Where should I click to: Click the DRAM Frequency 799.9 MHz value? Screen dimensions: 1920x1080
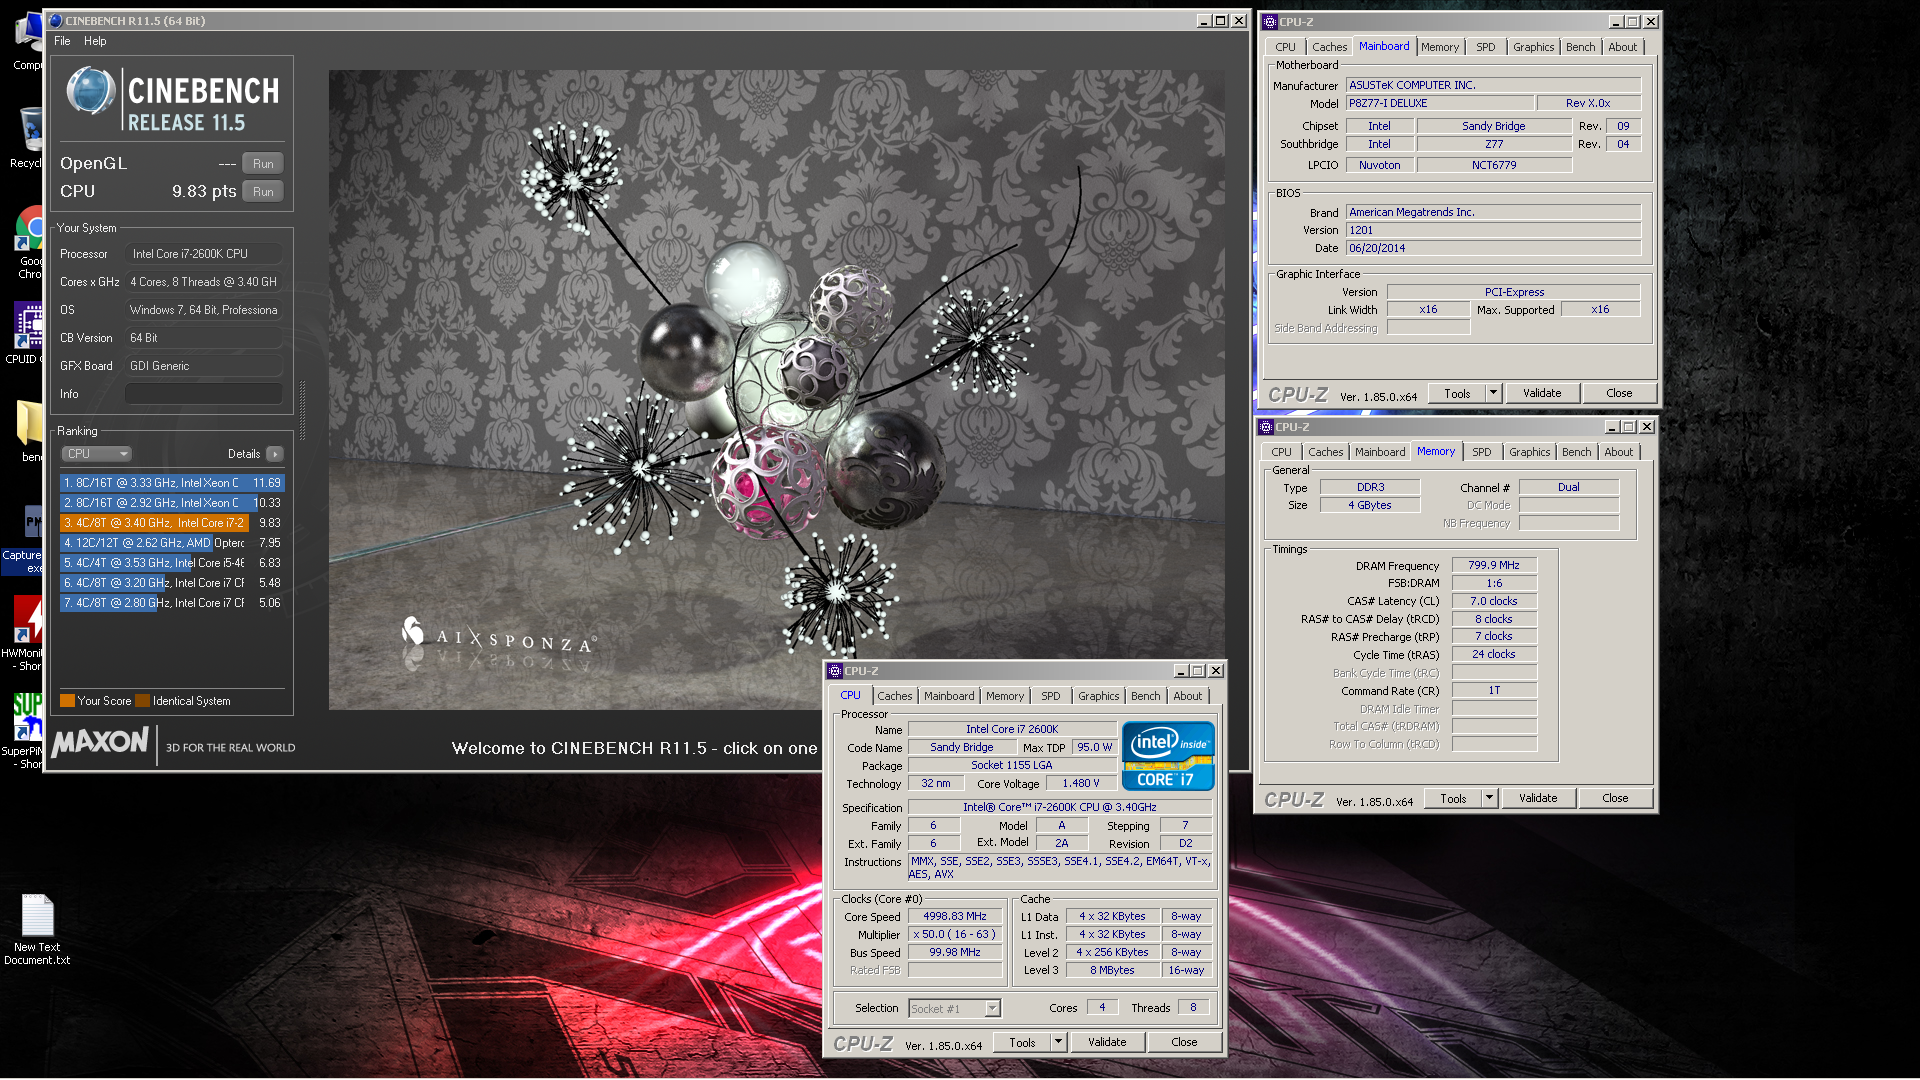(1494, 566)
